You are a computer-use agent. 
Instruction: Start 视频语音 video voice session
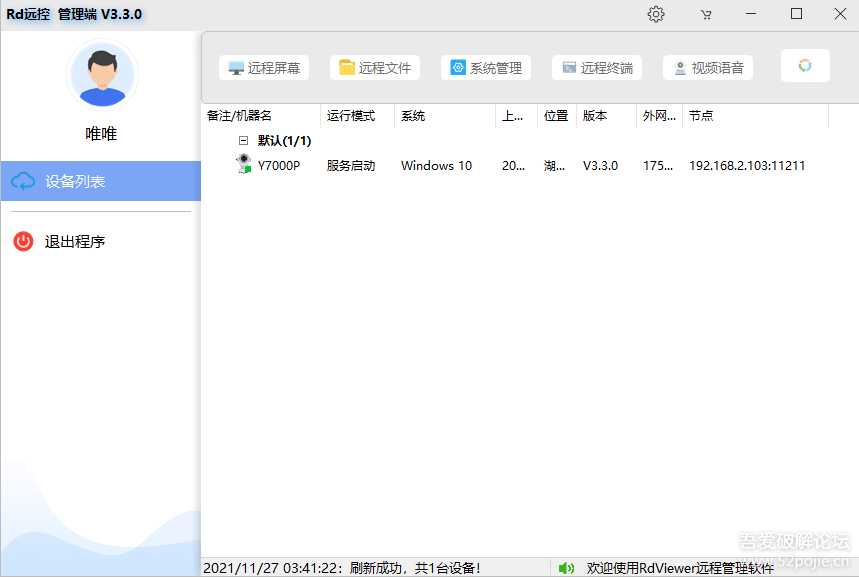706,67
